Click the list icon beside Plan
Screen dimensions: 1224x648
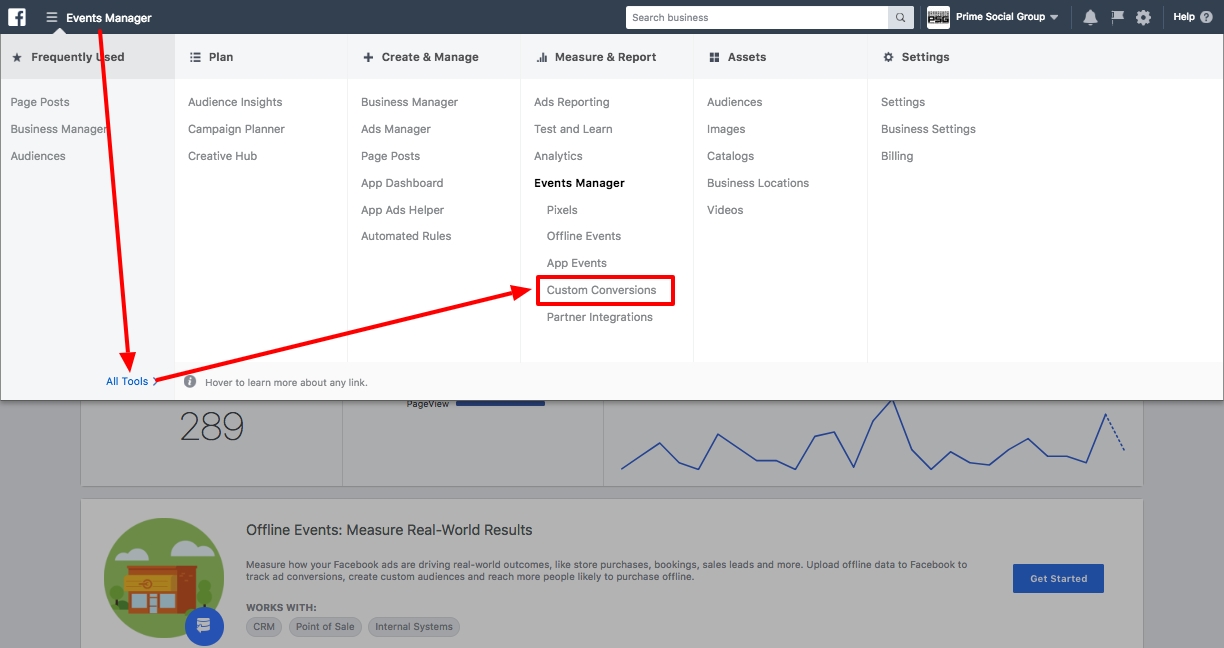click(x=195, y=58)
